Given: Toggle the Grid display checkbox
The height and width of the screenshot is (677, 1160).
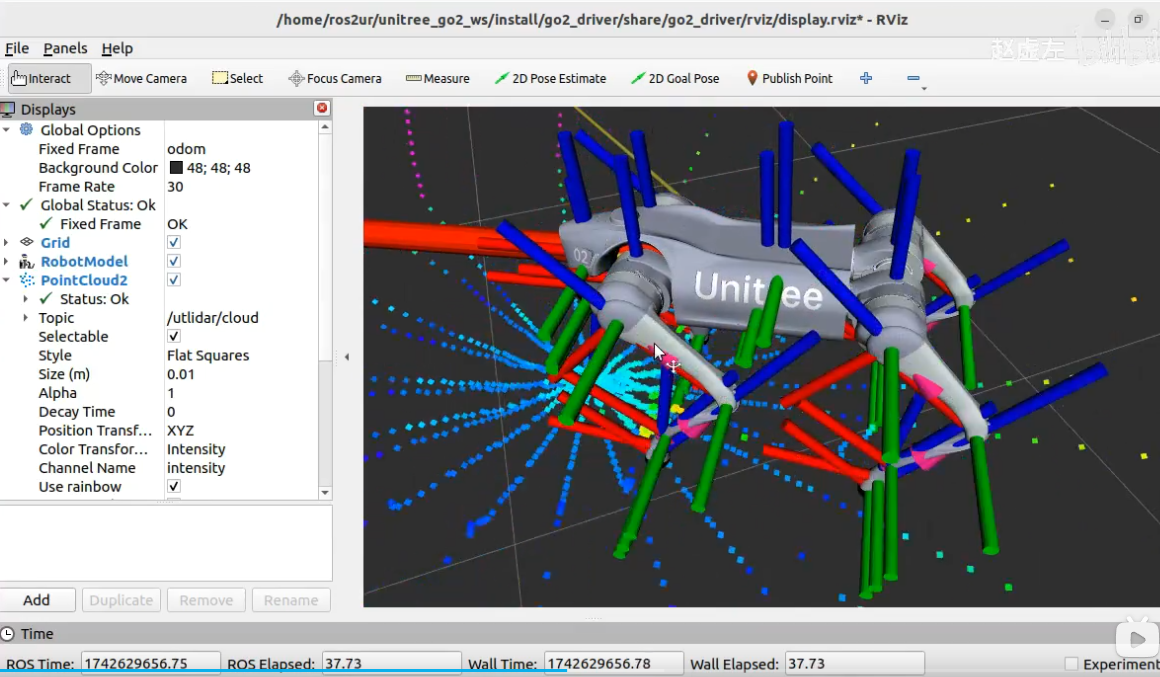Looking at the screenshot, I should (174, 242).
